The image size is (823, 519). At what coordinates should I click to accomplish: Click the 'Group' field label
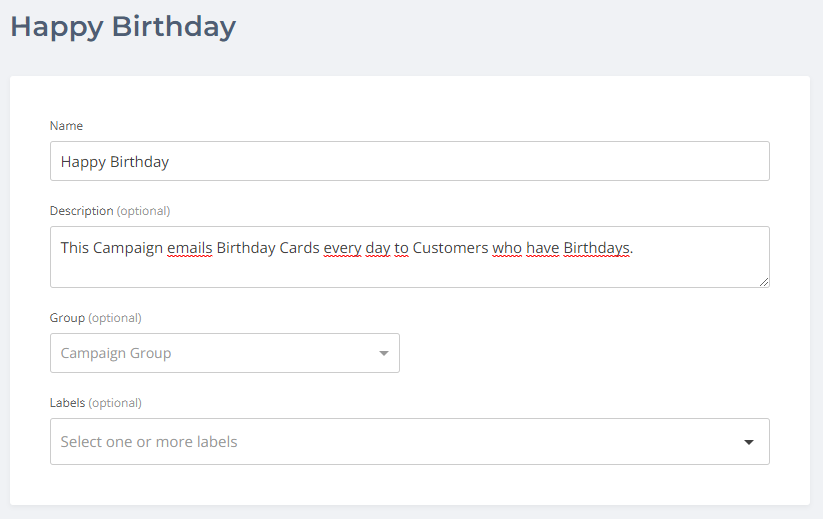click(x=67, y=318)
